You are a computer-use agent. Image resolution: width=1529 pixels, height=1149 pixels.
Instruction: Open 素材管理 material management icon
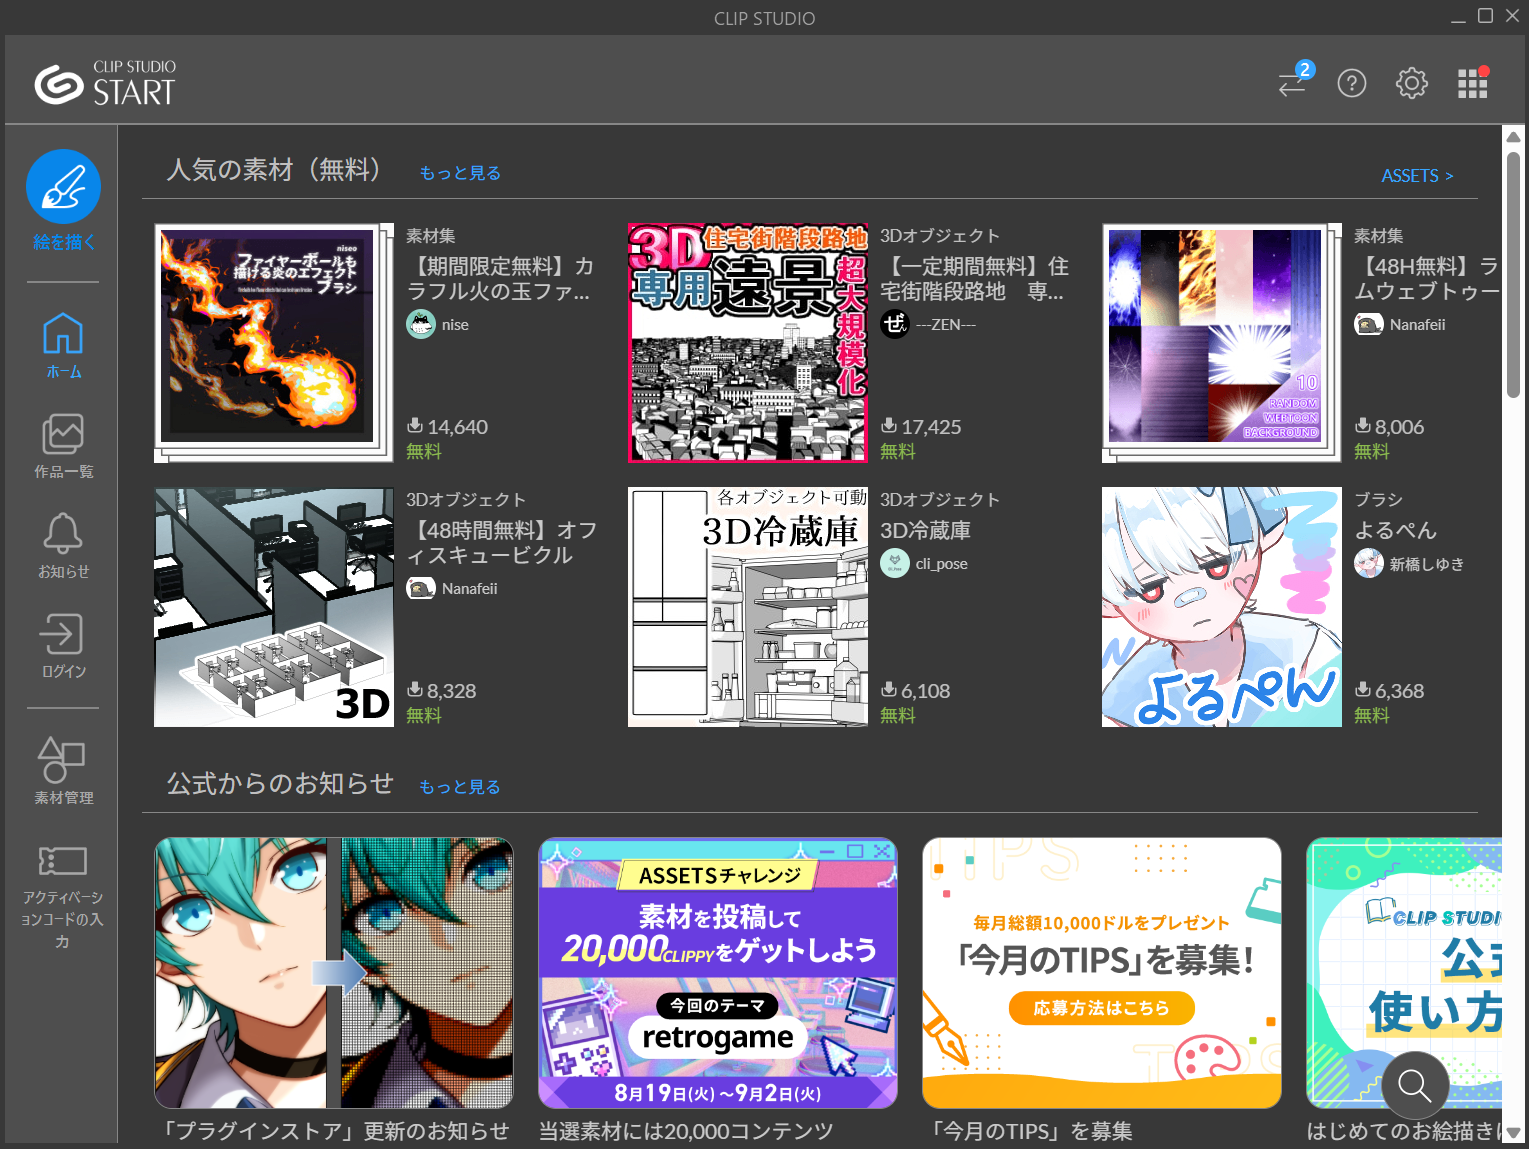(x=63, y=759)
